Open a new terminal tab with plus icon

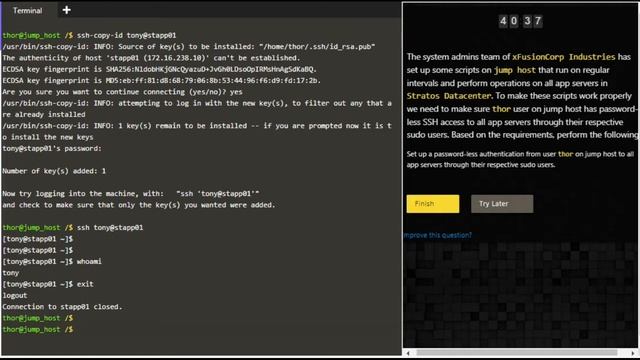67,10
